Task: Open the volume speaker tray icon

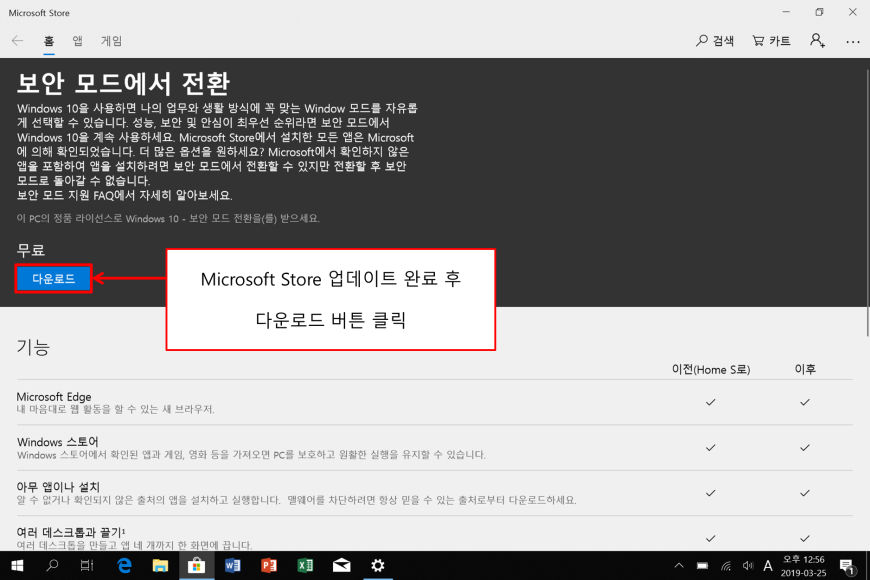Action: tap(748, 566)
